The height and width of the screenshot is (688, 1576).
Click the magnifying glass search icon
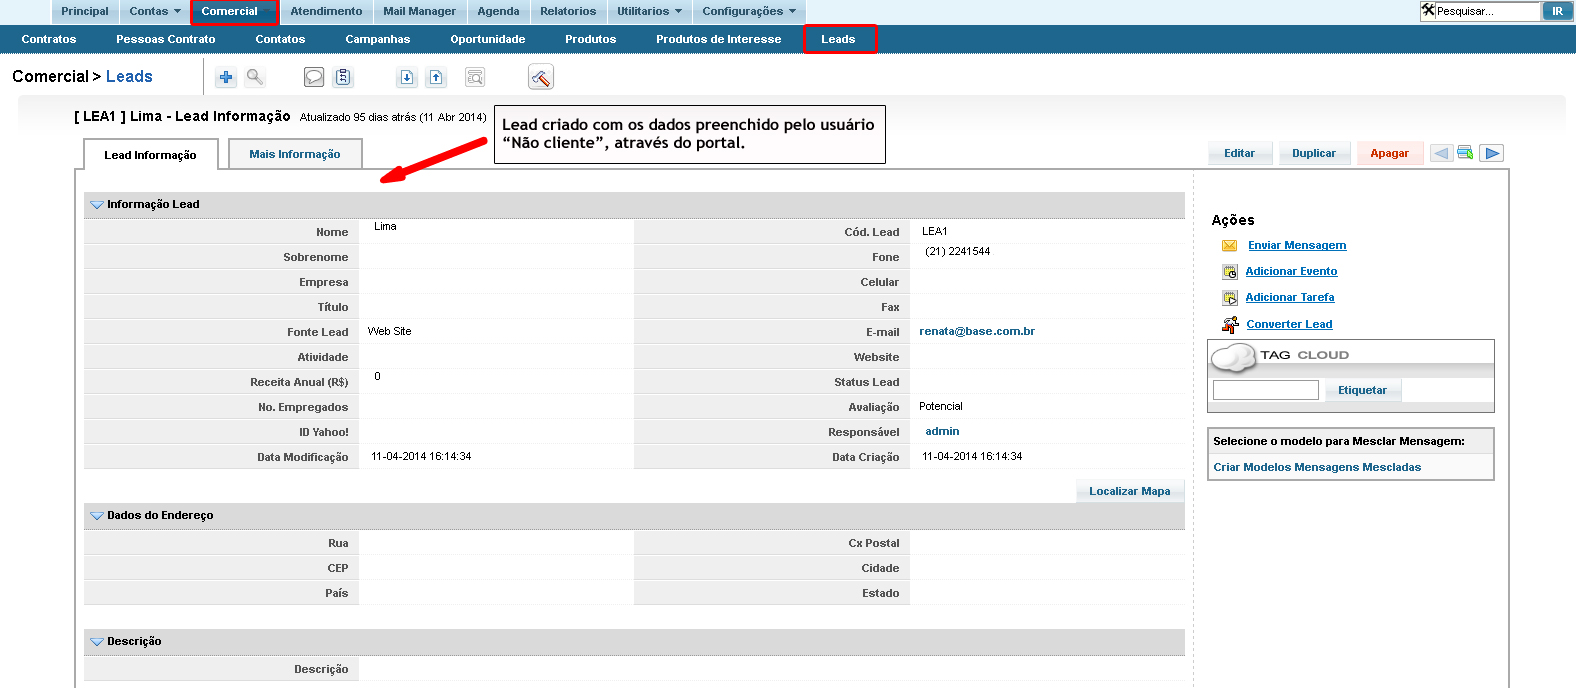(x=255, y=77)
